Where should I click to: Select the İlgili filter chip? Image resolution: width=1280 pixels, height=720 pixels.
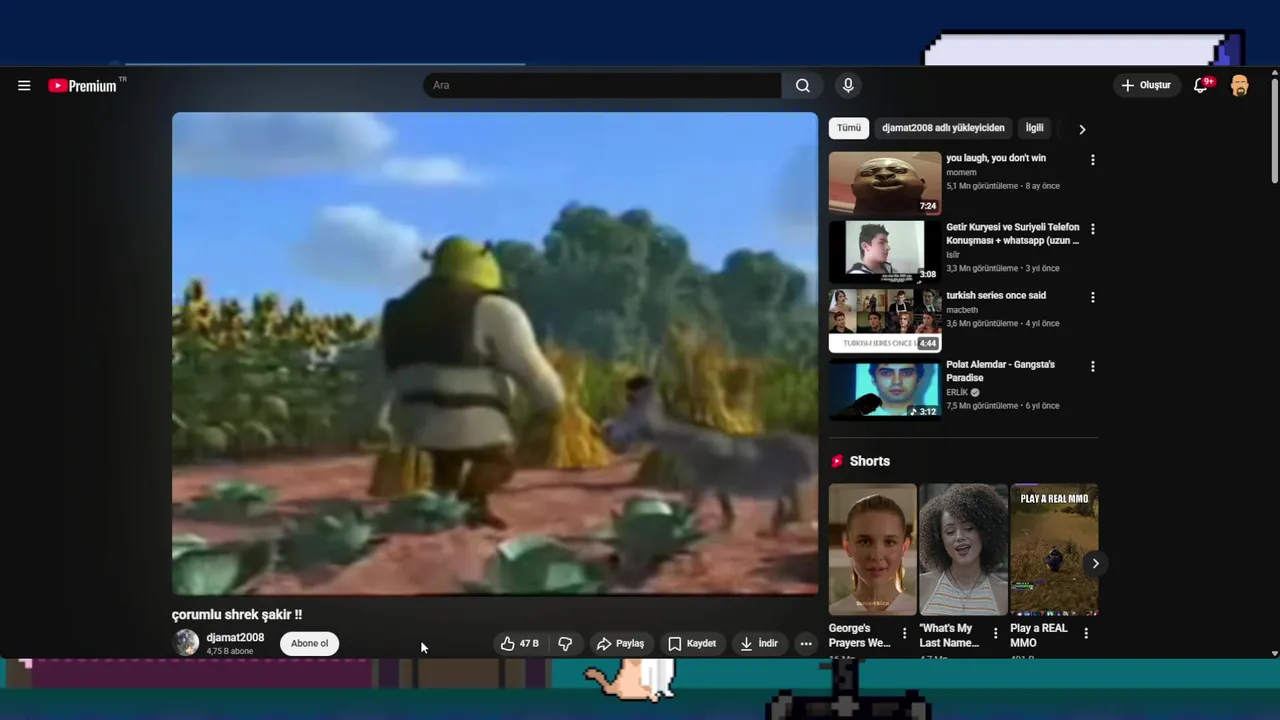tap(1034, 128)
